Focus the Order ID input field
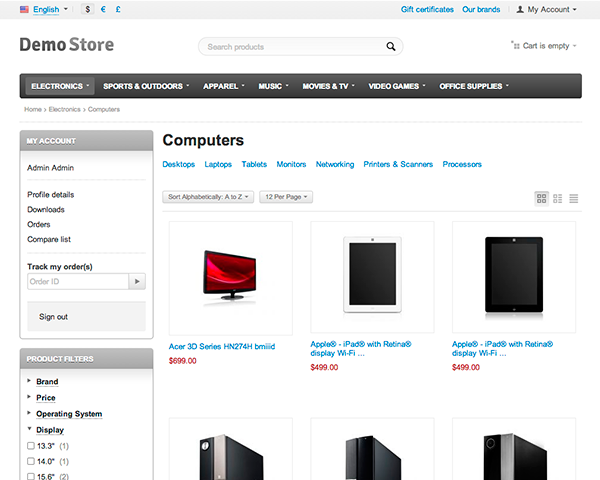The image size is (600, 480). point(78,281)
